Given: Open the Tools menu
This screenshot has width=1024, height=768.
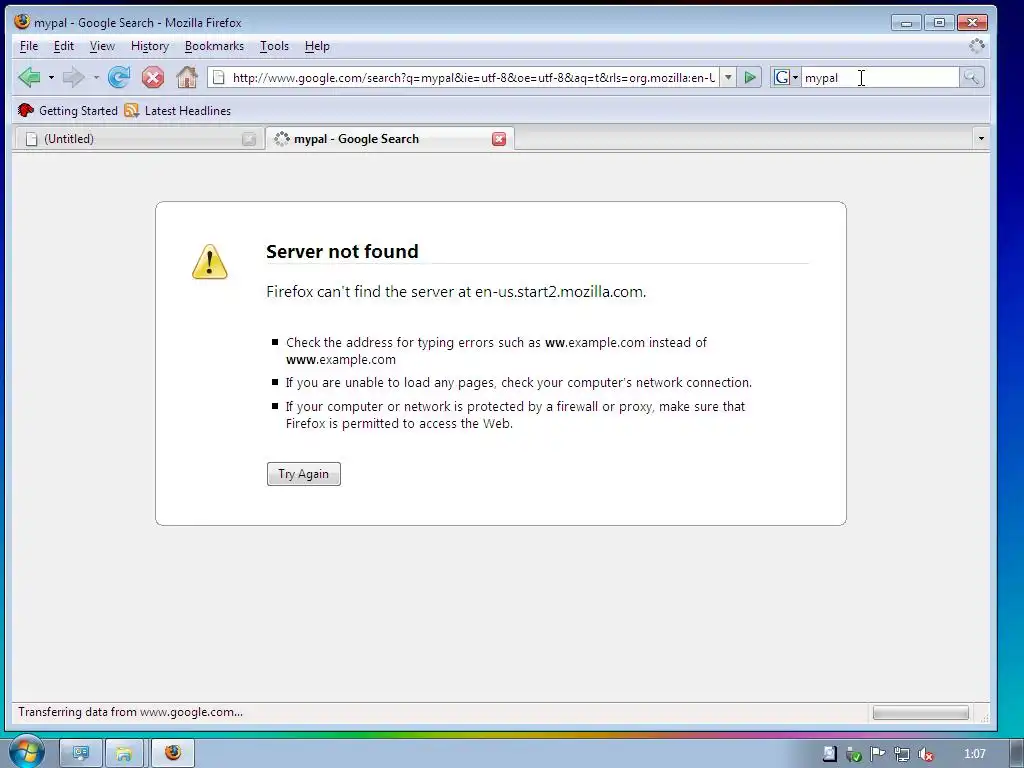Looking at the screenshot, I should [274, 46].
